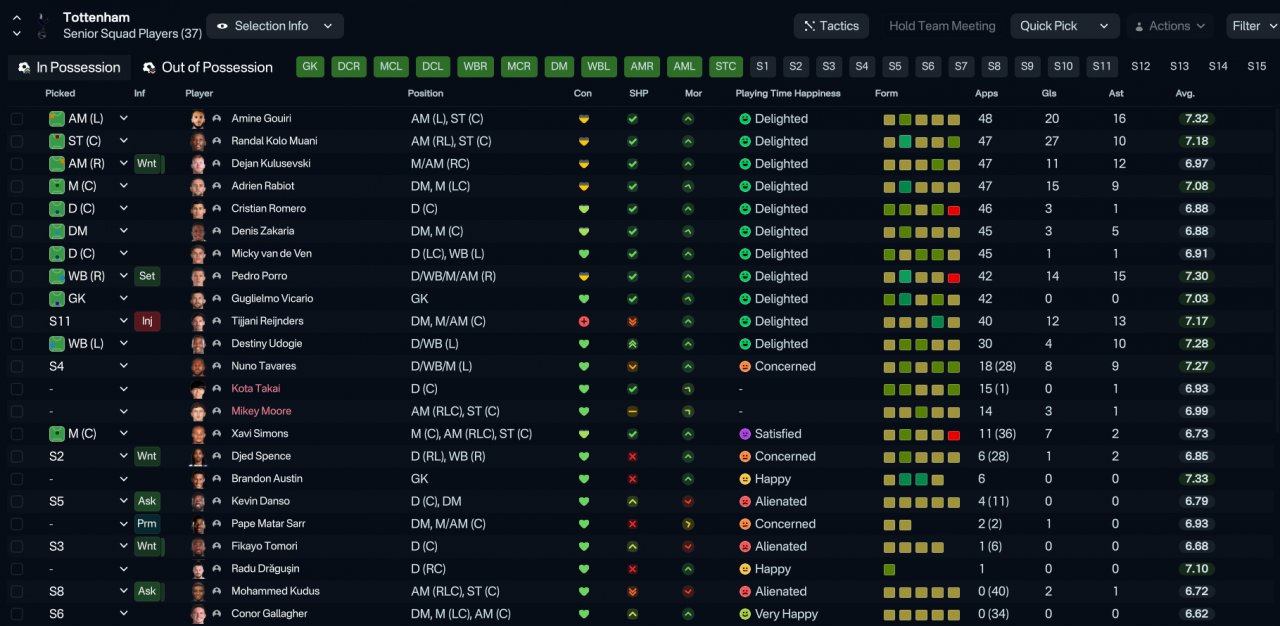Click the Mikey Moore player name link
Screen dimensions: 1280x626
261,411
